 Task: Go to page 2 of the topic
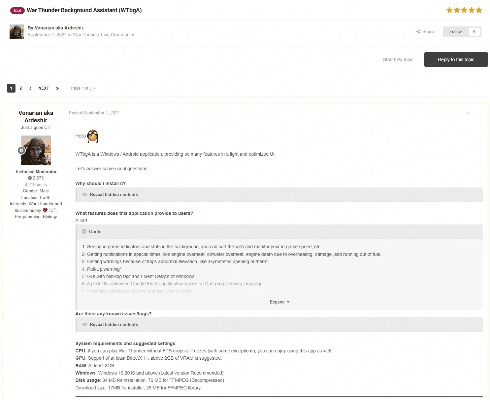pyautogui.click(x=21, y=88)
